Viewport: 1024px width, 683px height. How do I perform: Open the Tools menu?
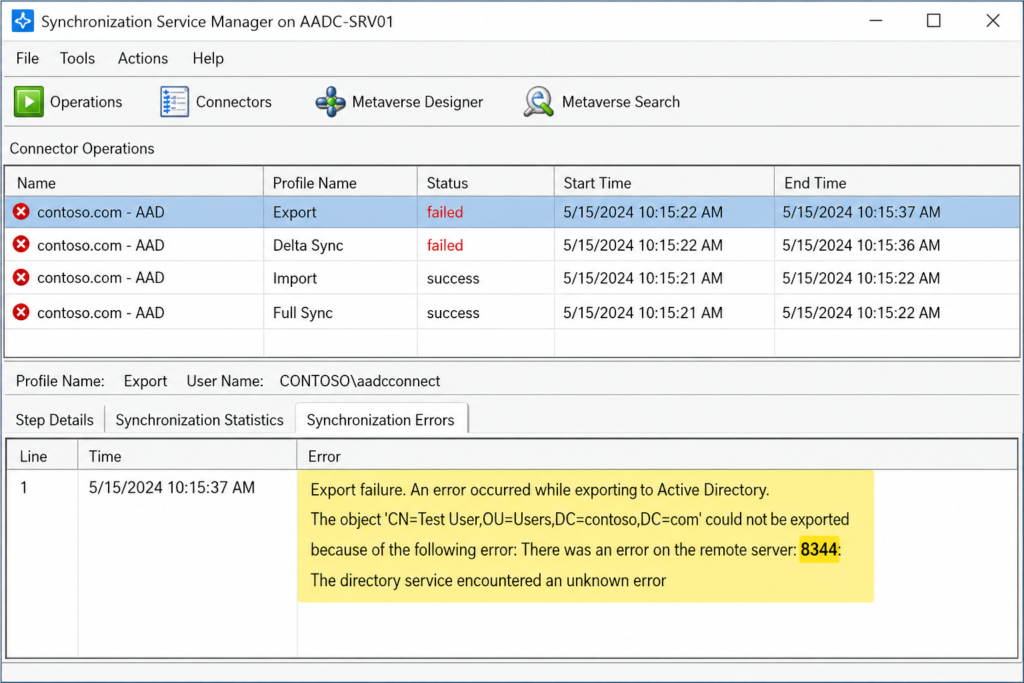(x=77, y=59)
